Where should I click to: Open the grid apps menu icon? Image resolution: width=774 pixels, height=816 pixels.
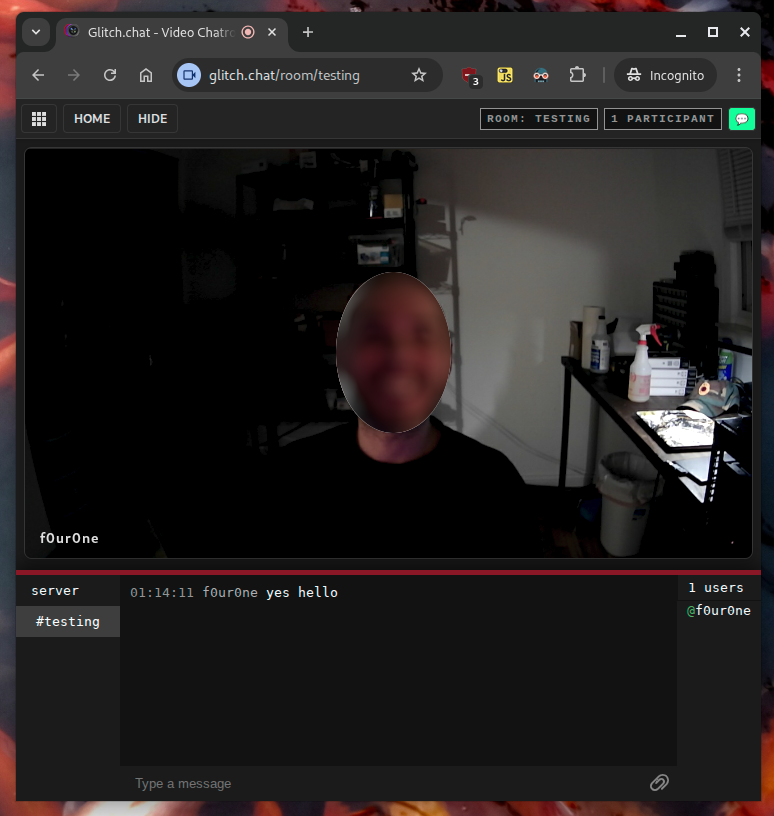point(39,119)
